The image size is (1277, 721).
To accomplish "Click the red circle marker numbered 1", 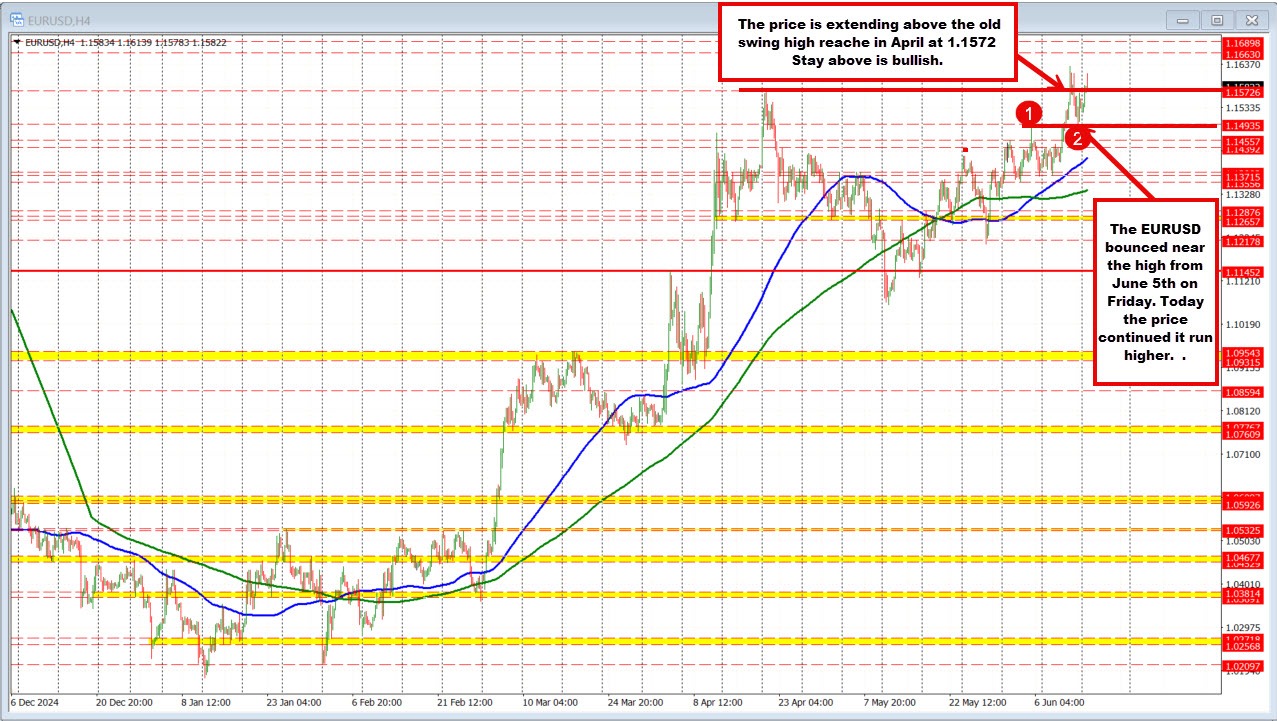I will [x=1028, y=114].
